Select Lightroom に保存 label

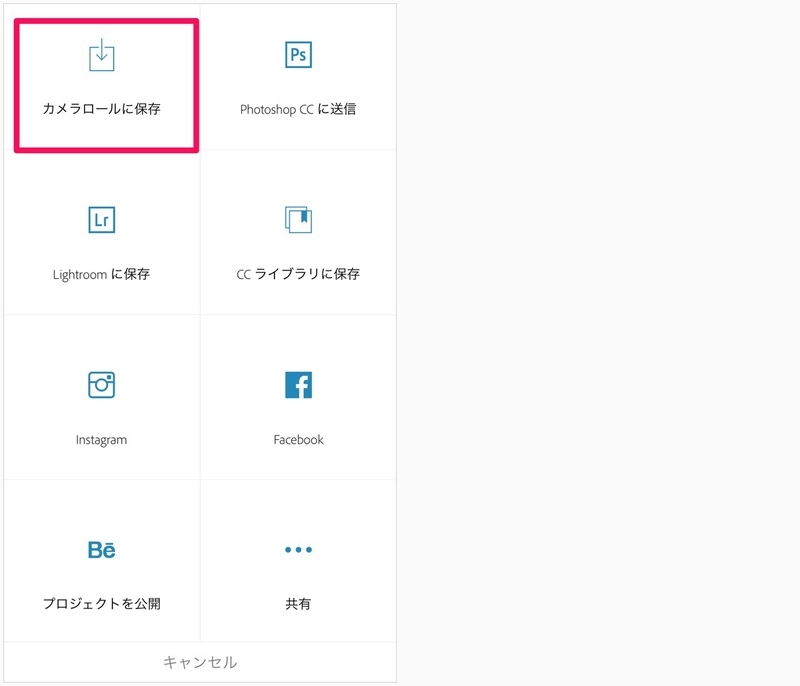[102, 274]
